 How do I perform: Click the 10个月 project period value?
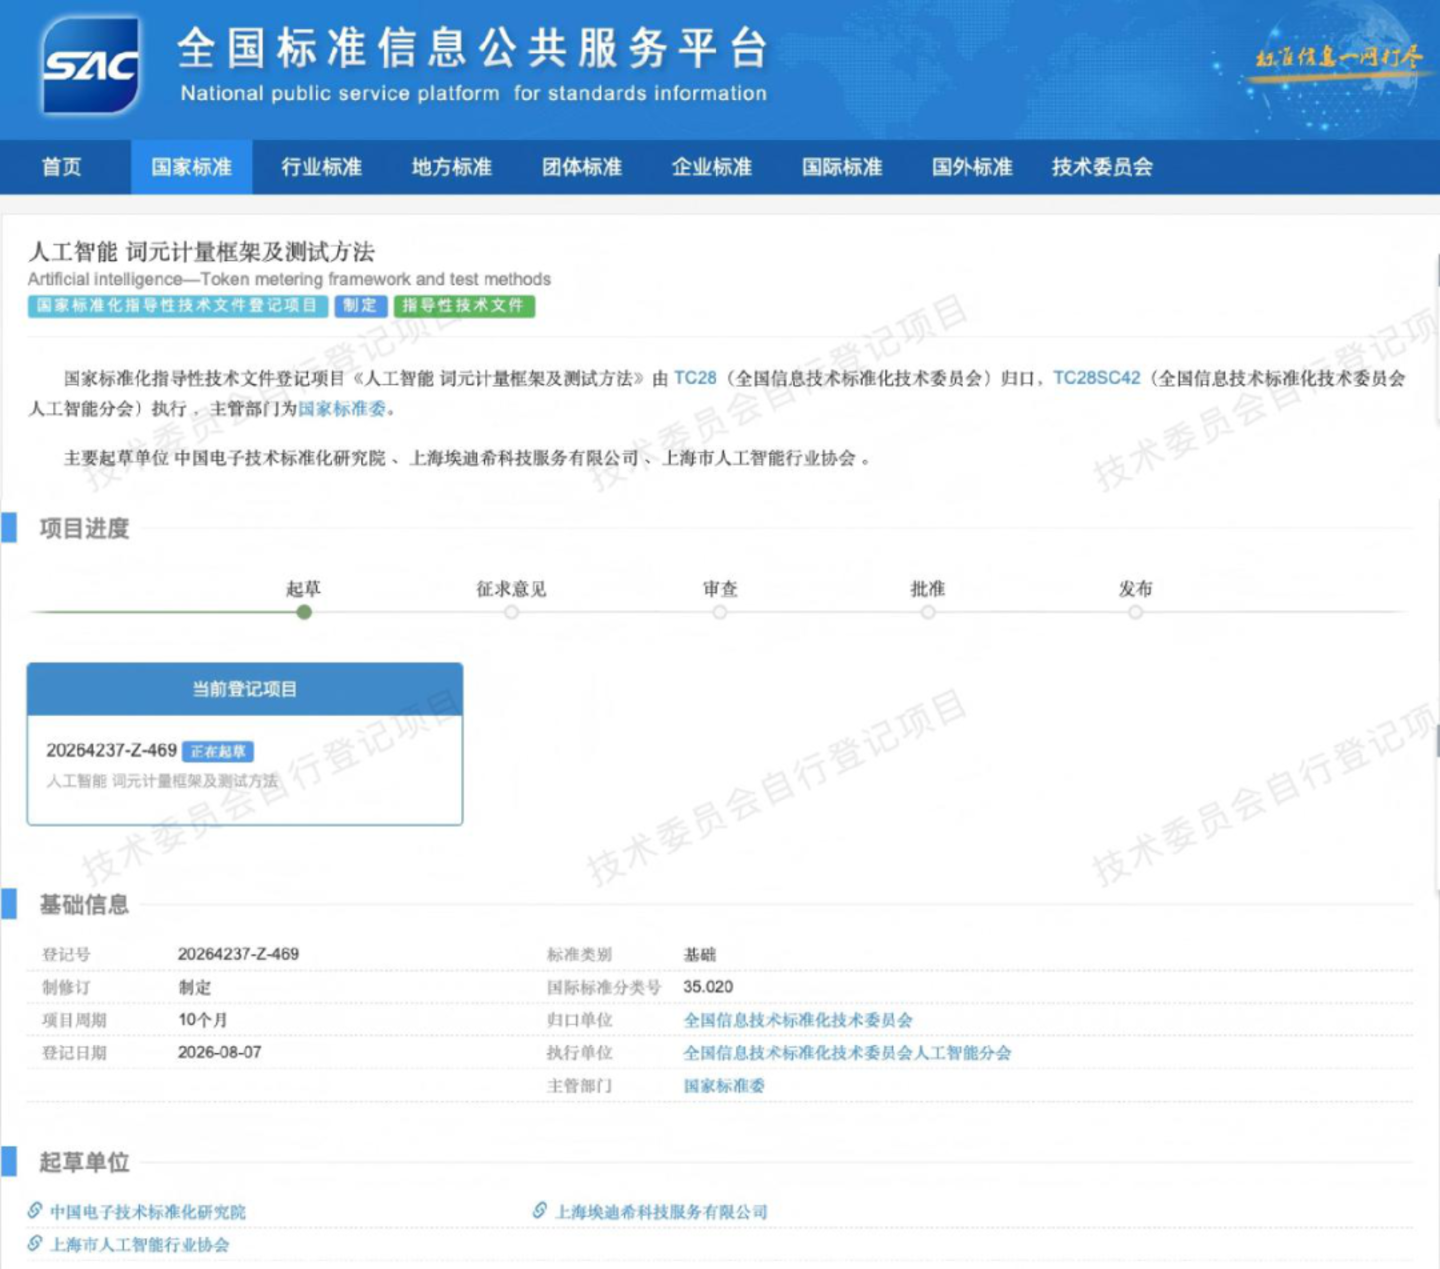[x=203, y=1020]
